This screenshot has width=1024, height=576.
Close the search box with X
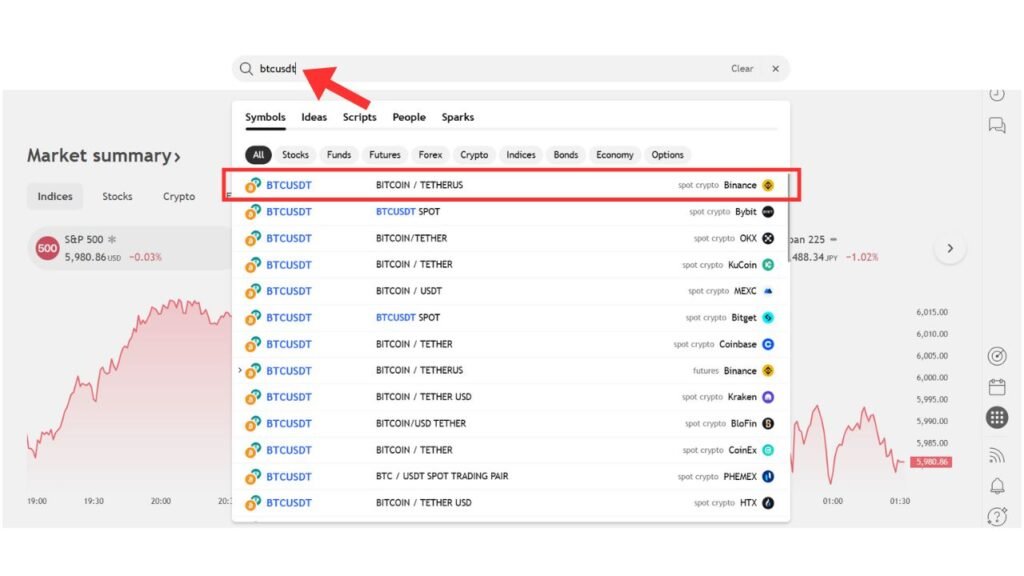click(x=775, y=69)
